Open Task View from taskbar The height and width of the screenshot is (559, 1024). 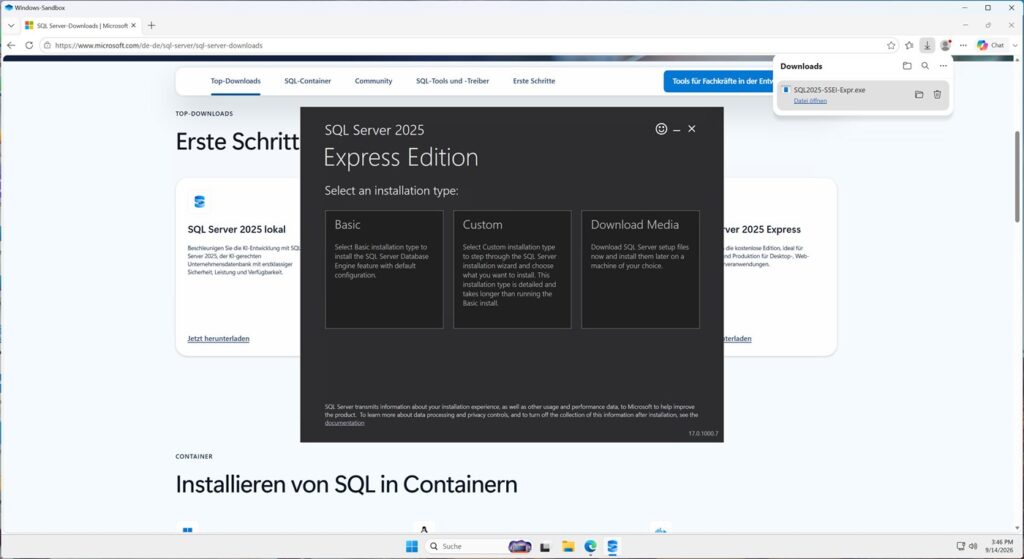545,547
